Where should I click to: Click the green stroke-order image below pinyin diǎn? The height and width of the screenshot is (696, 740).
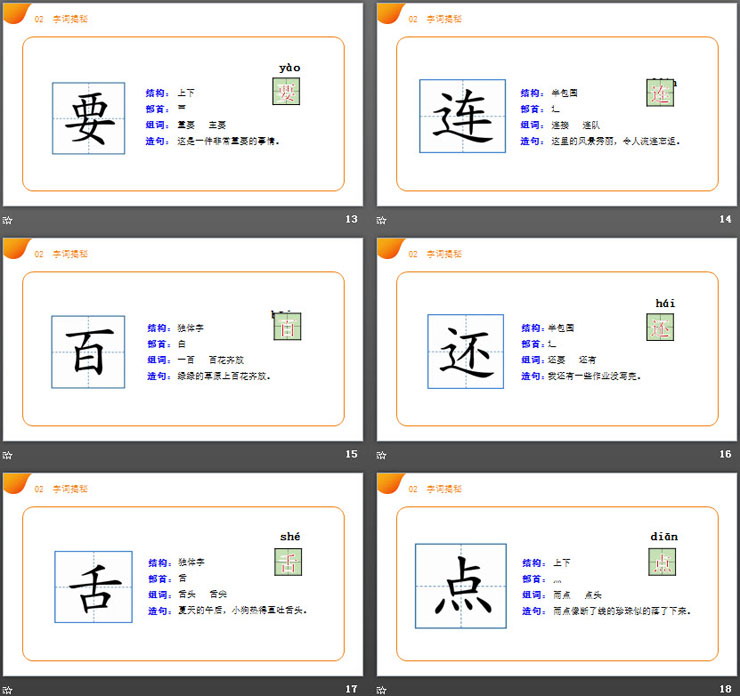point(662,562)
